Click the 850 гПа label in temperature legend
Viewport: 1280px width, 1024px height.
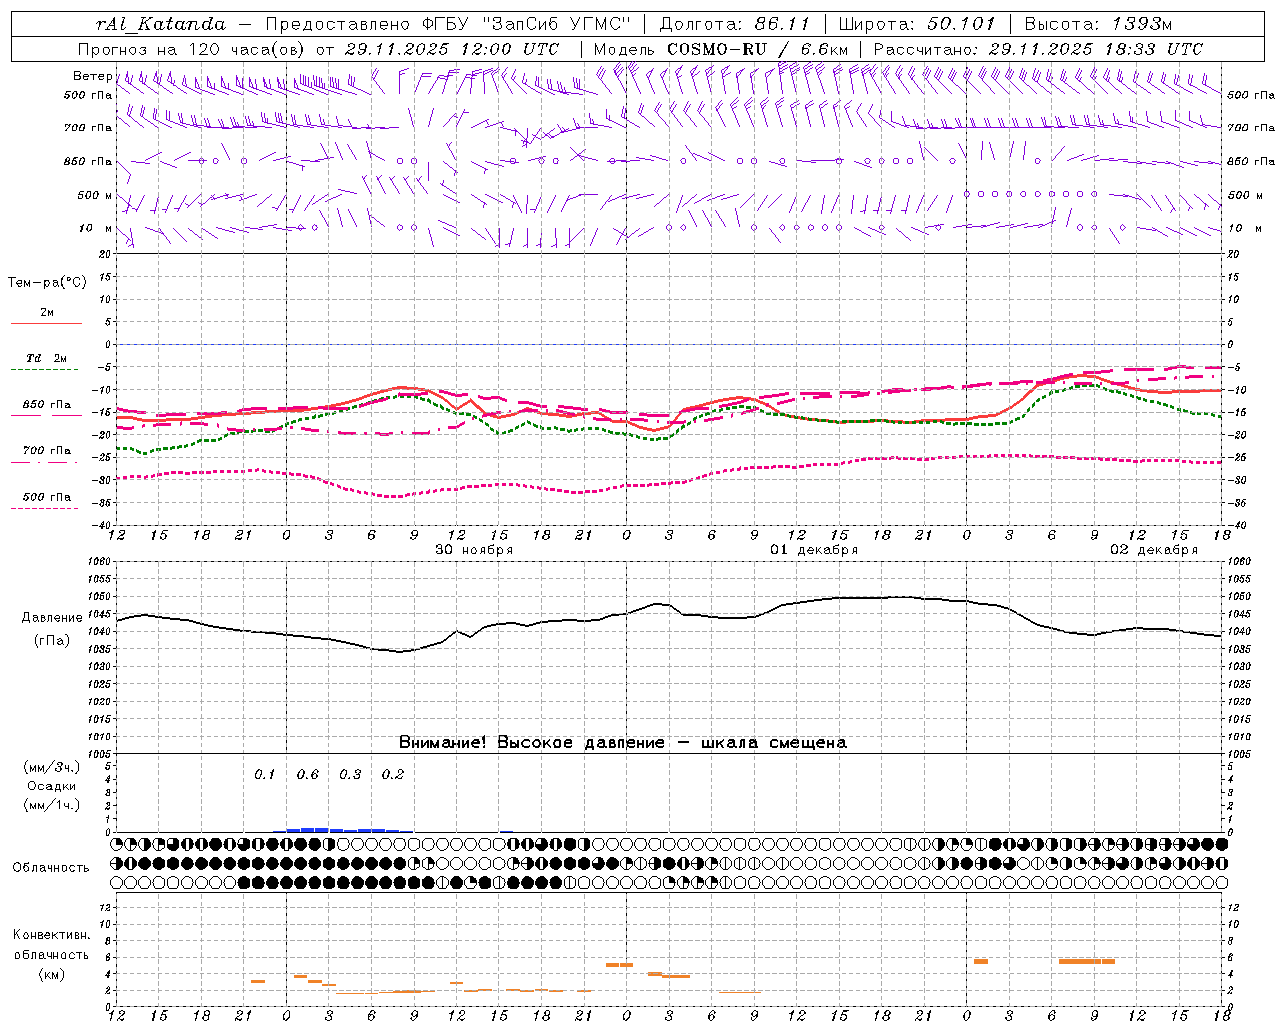[x=47, y=405]
